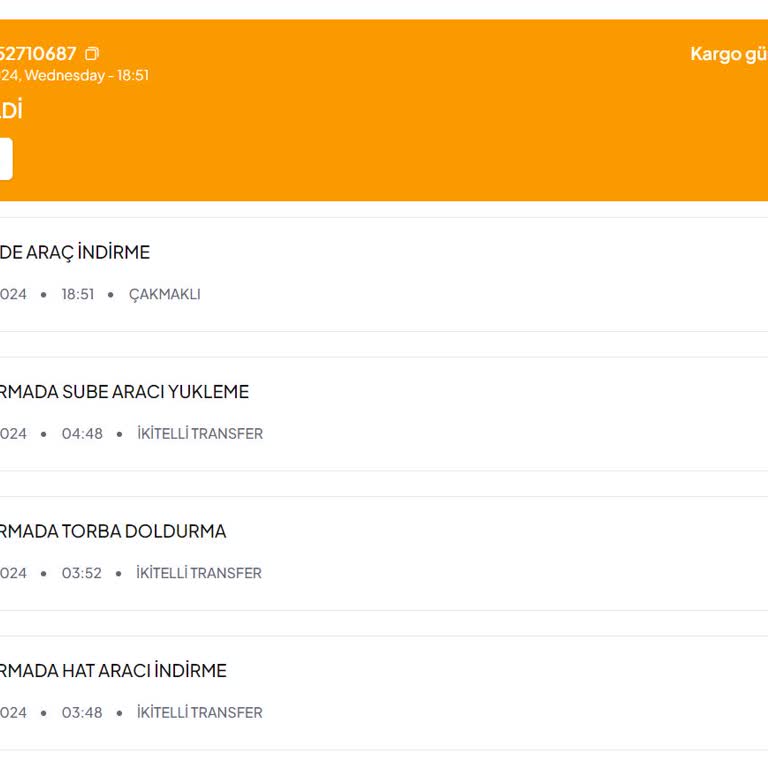Click the 03:48 timestamp
Image resolution: width=768 pixels, height=768 pixels.
pyautogui.click(x=82, y=713)
